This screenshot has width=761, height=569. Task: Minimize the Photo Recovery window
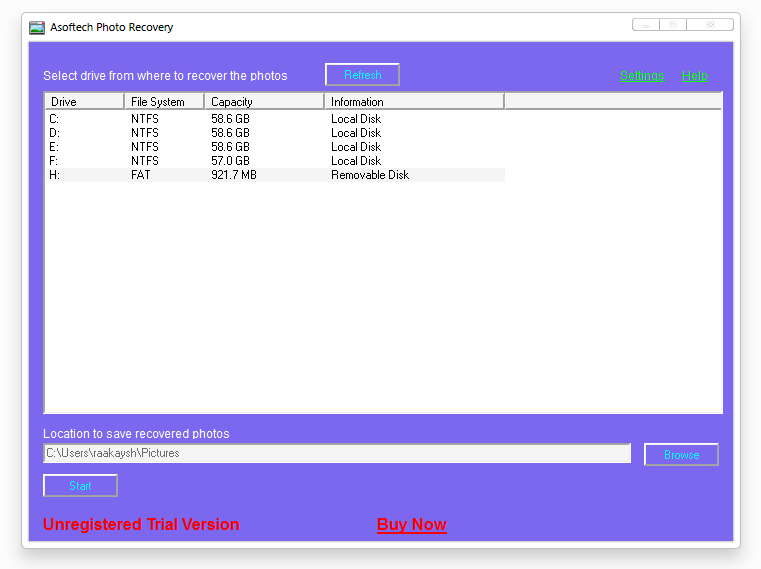tap(646, 25)
